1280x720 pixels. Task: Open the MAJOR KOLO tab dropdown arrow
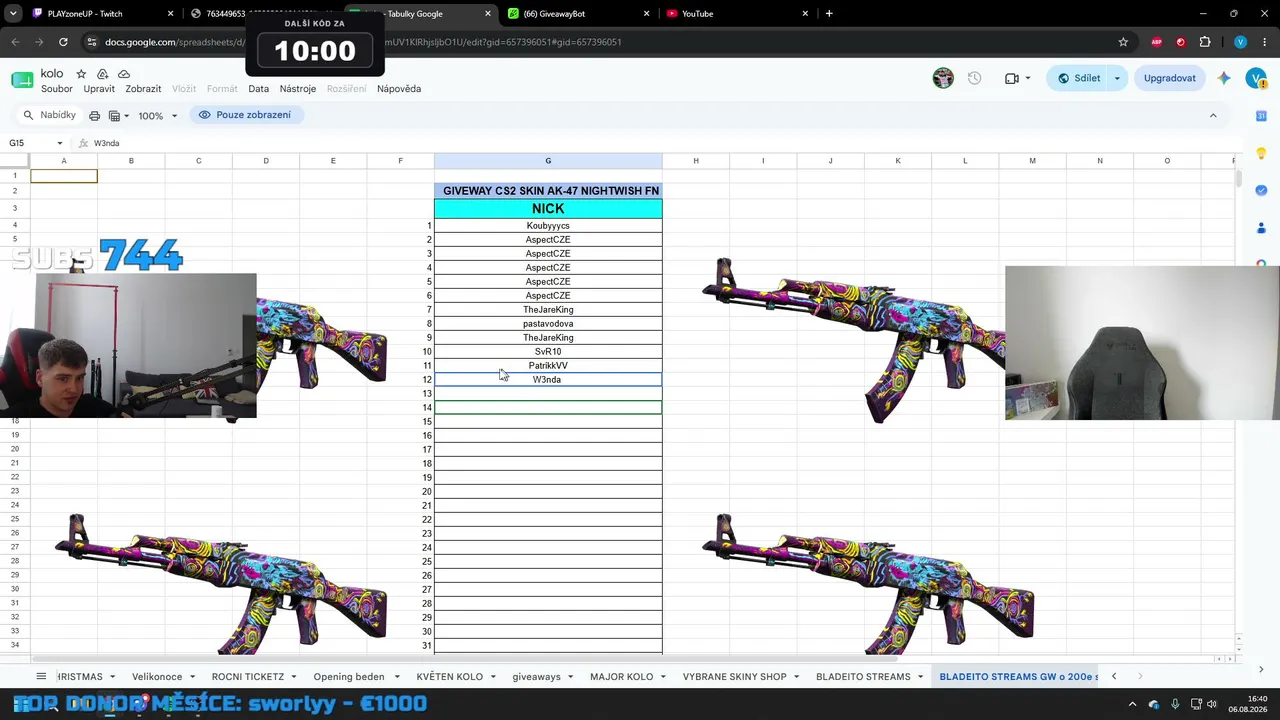664,677
